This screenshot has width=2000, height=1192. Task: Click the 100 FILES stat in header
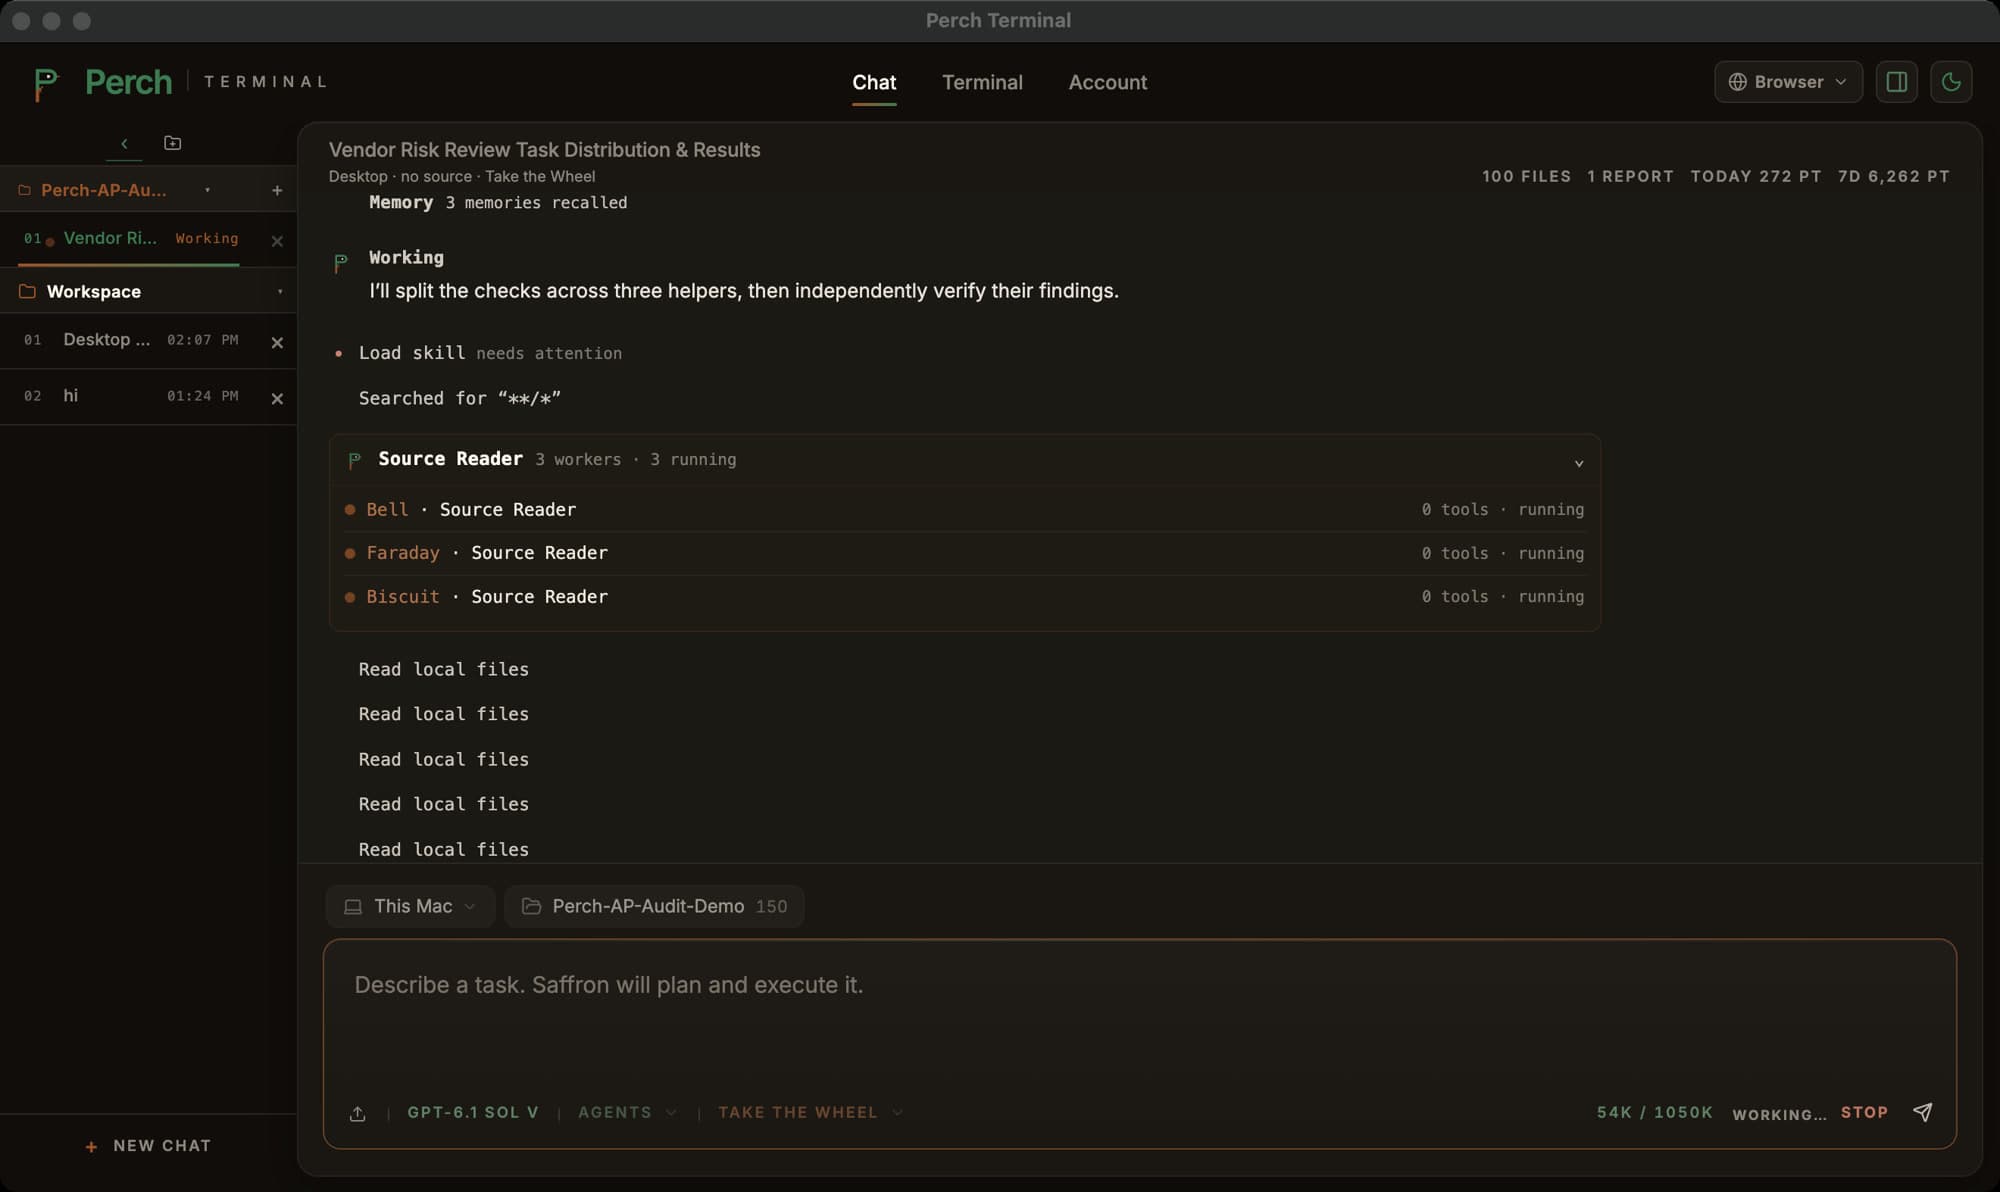(x=1526, y=176)
